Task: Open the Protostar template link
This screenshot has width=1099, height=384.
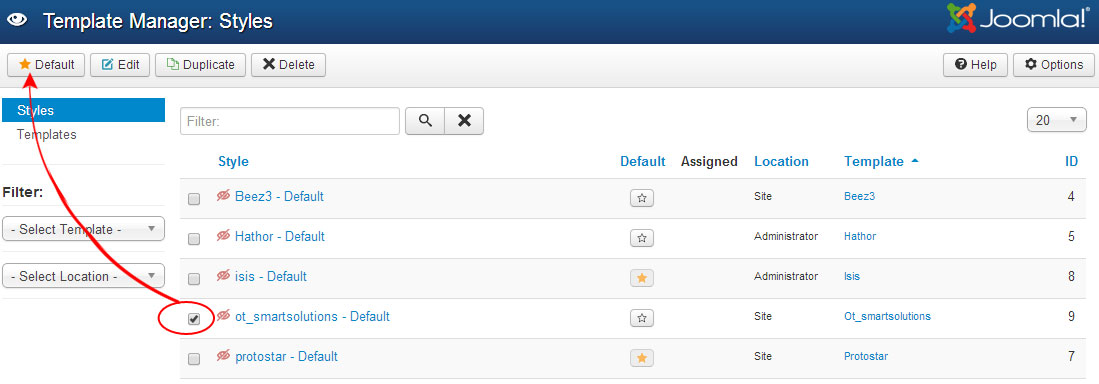Action: tap(866, 356)
